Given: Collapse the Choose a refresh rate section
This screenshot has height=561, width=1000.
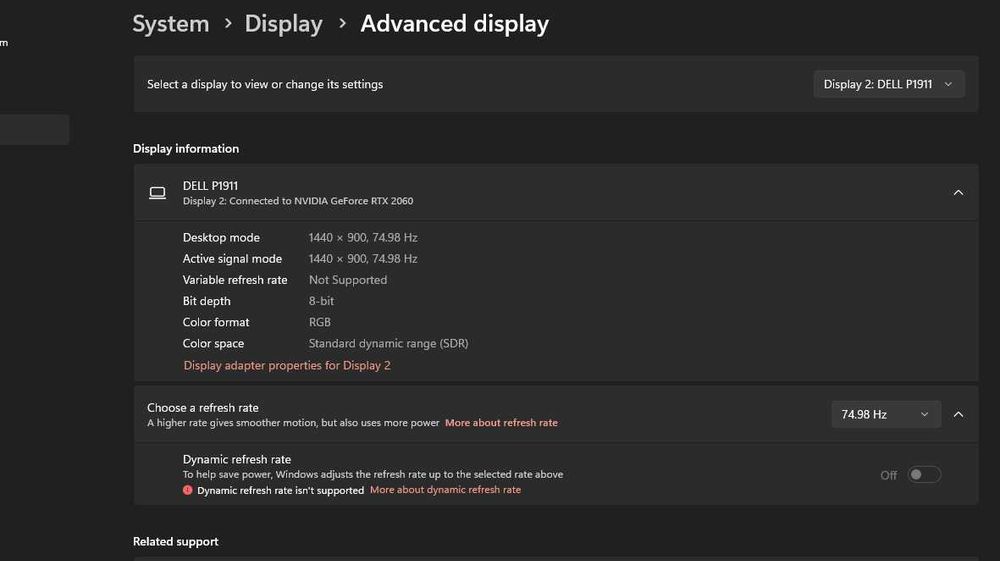Looking at the screenshot, I should [x=958, y=414].
